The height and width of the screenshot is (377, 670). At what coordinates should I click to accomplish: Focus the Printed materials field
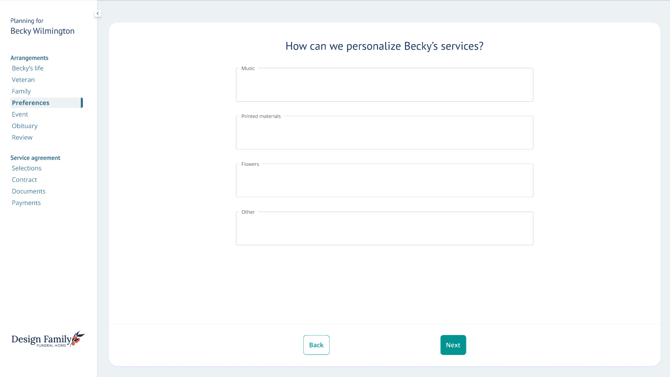tap(385, 133)
